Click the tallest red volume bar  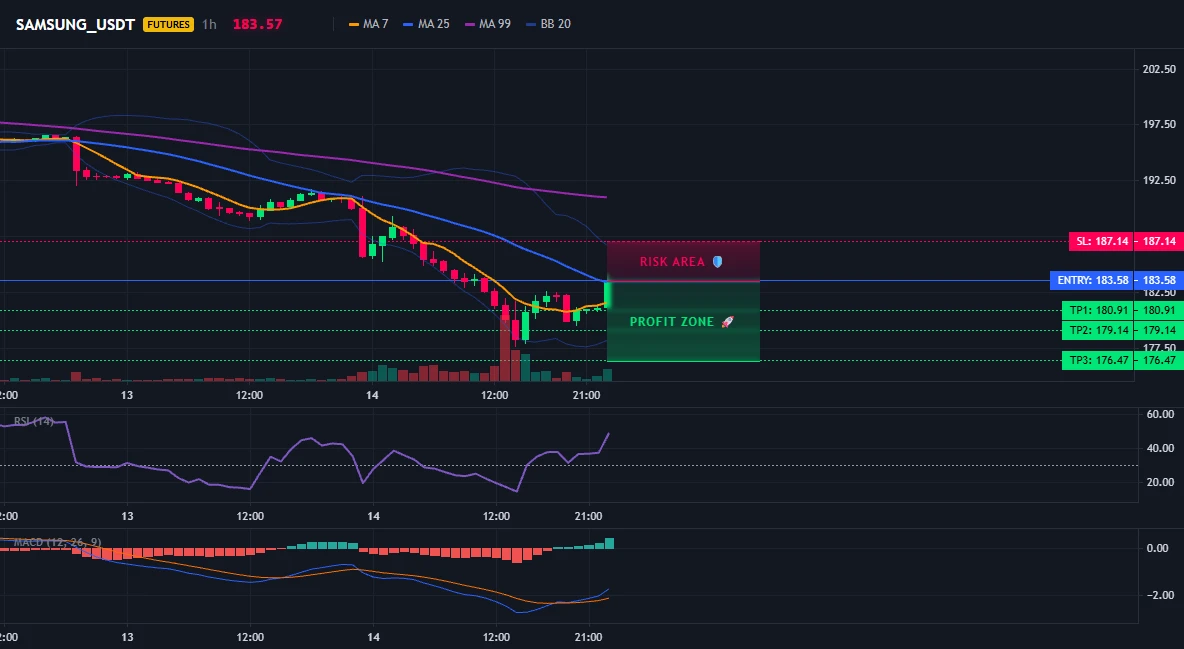click(x=504, y=349)
